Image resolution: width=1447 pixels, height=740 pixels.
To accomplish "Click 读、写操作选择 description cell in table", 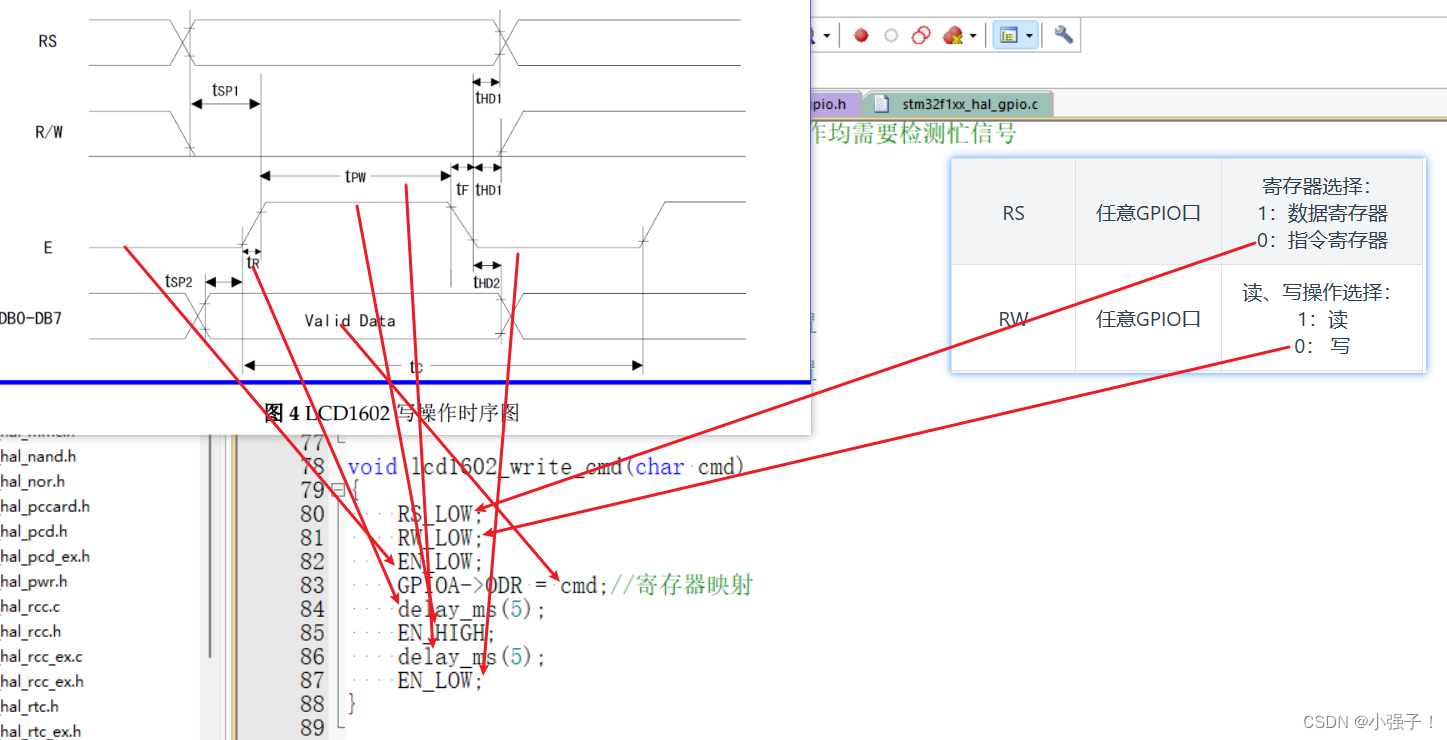I will click(1322, 319).
